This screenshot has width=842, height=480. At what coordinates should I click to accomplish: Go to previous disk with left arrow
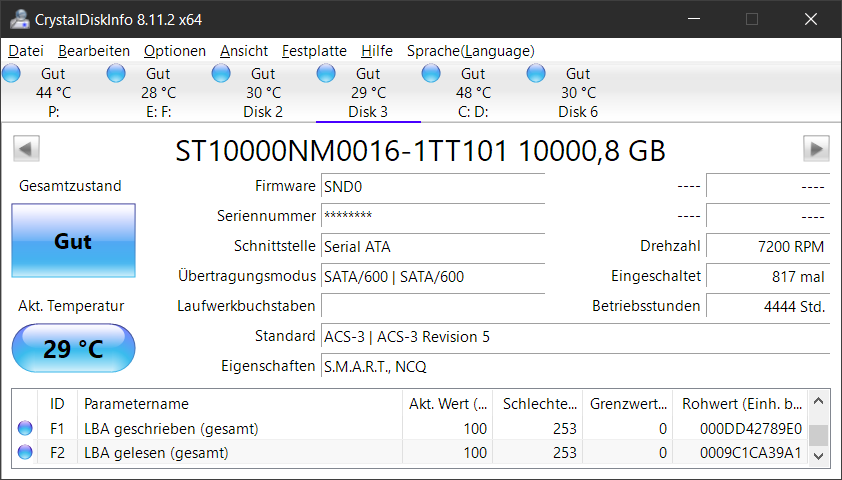coord(26,149)
